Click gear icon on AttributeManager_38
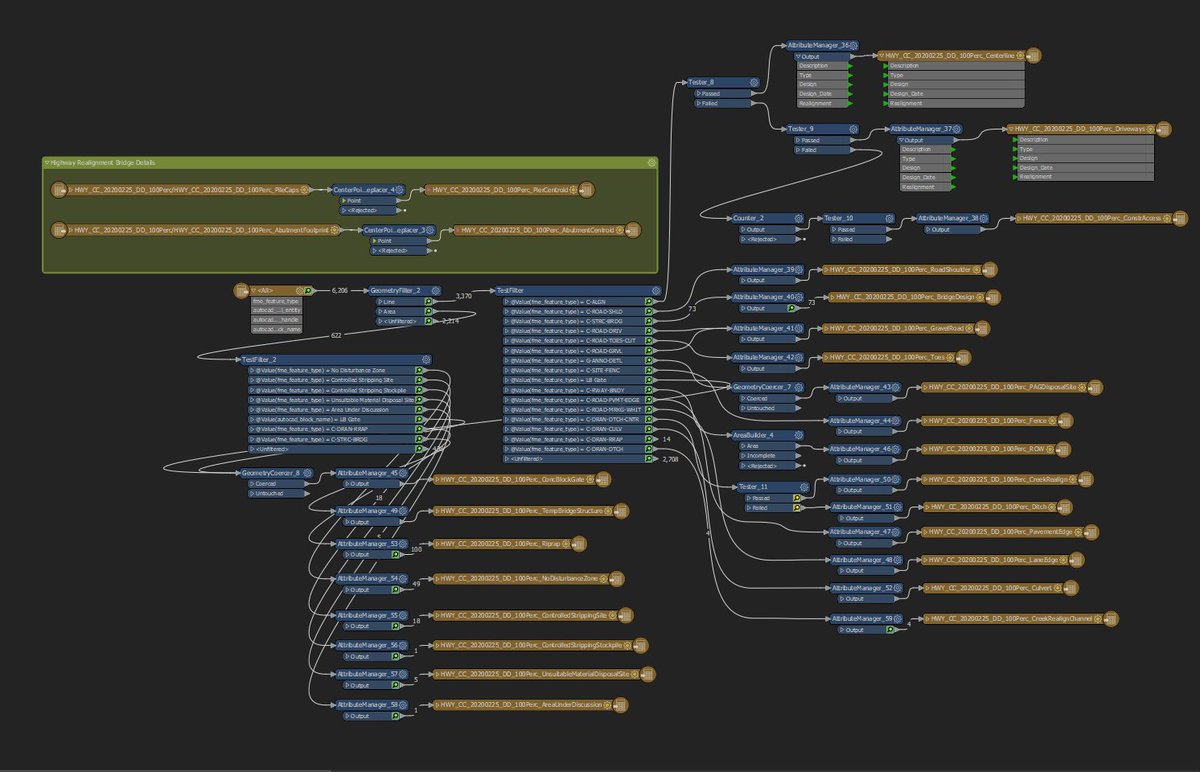1200x772 pixels. tap(986, 218)
